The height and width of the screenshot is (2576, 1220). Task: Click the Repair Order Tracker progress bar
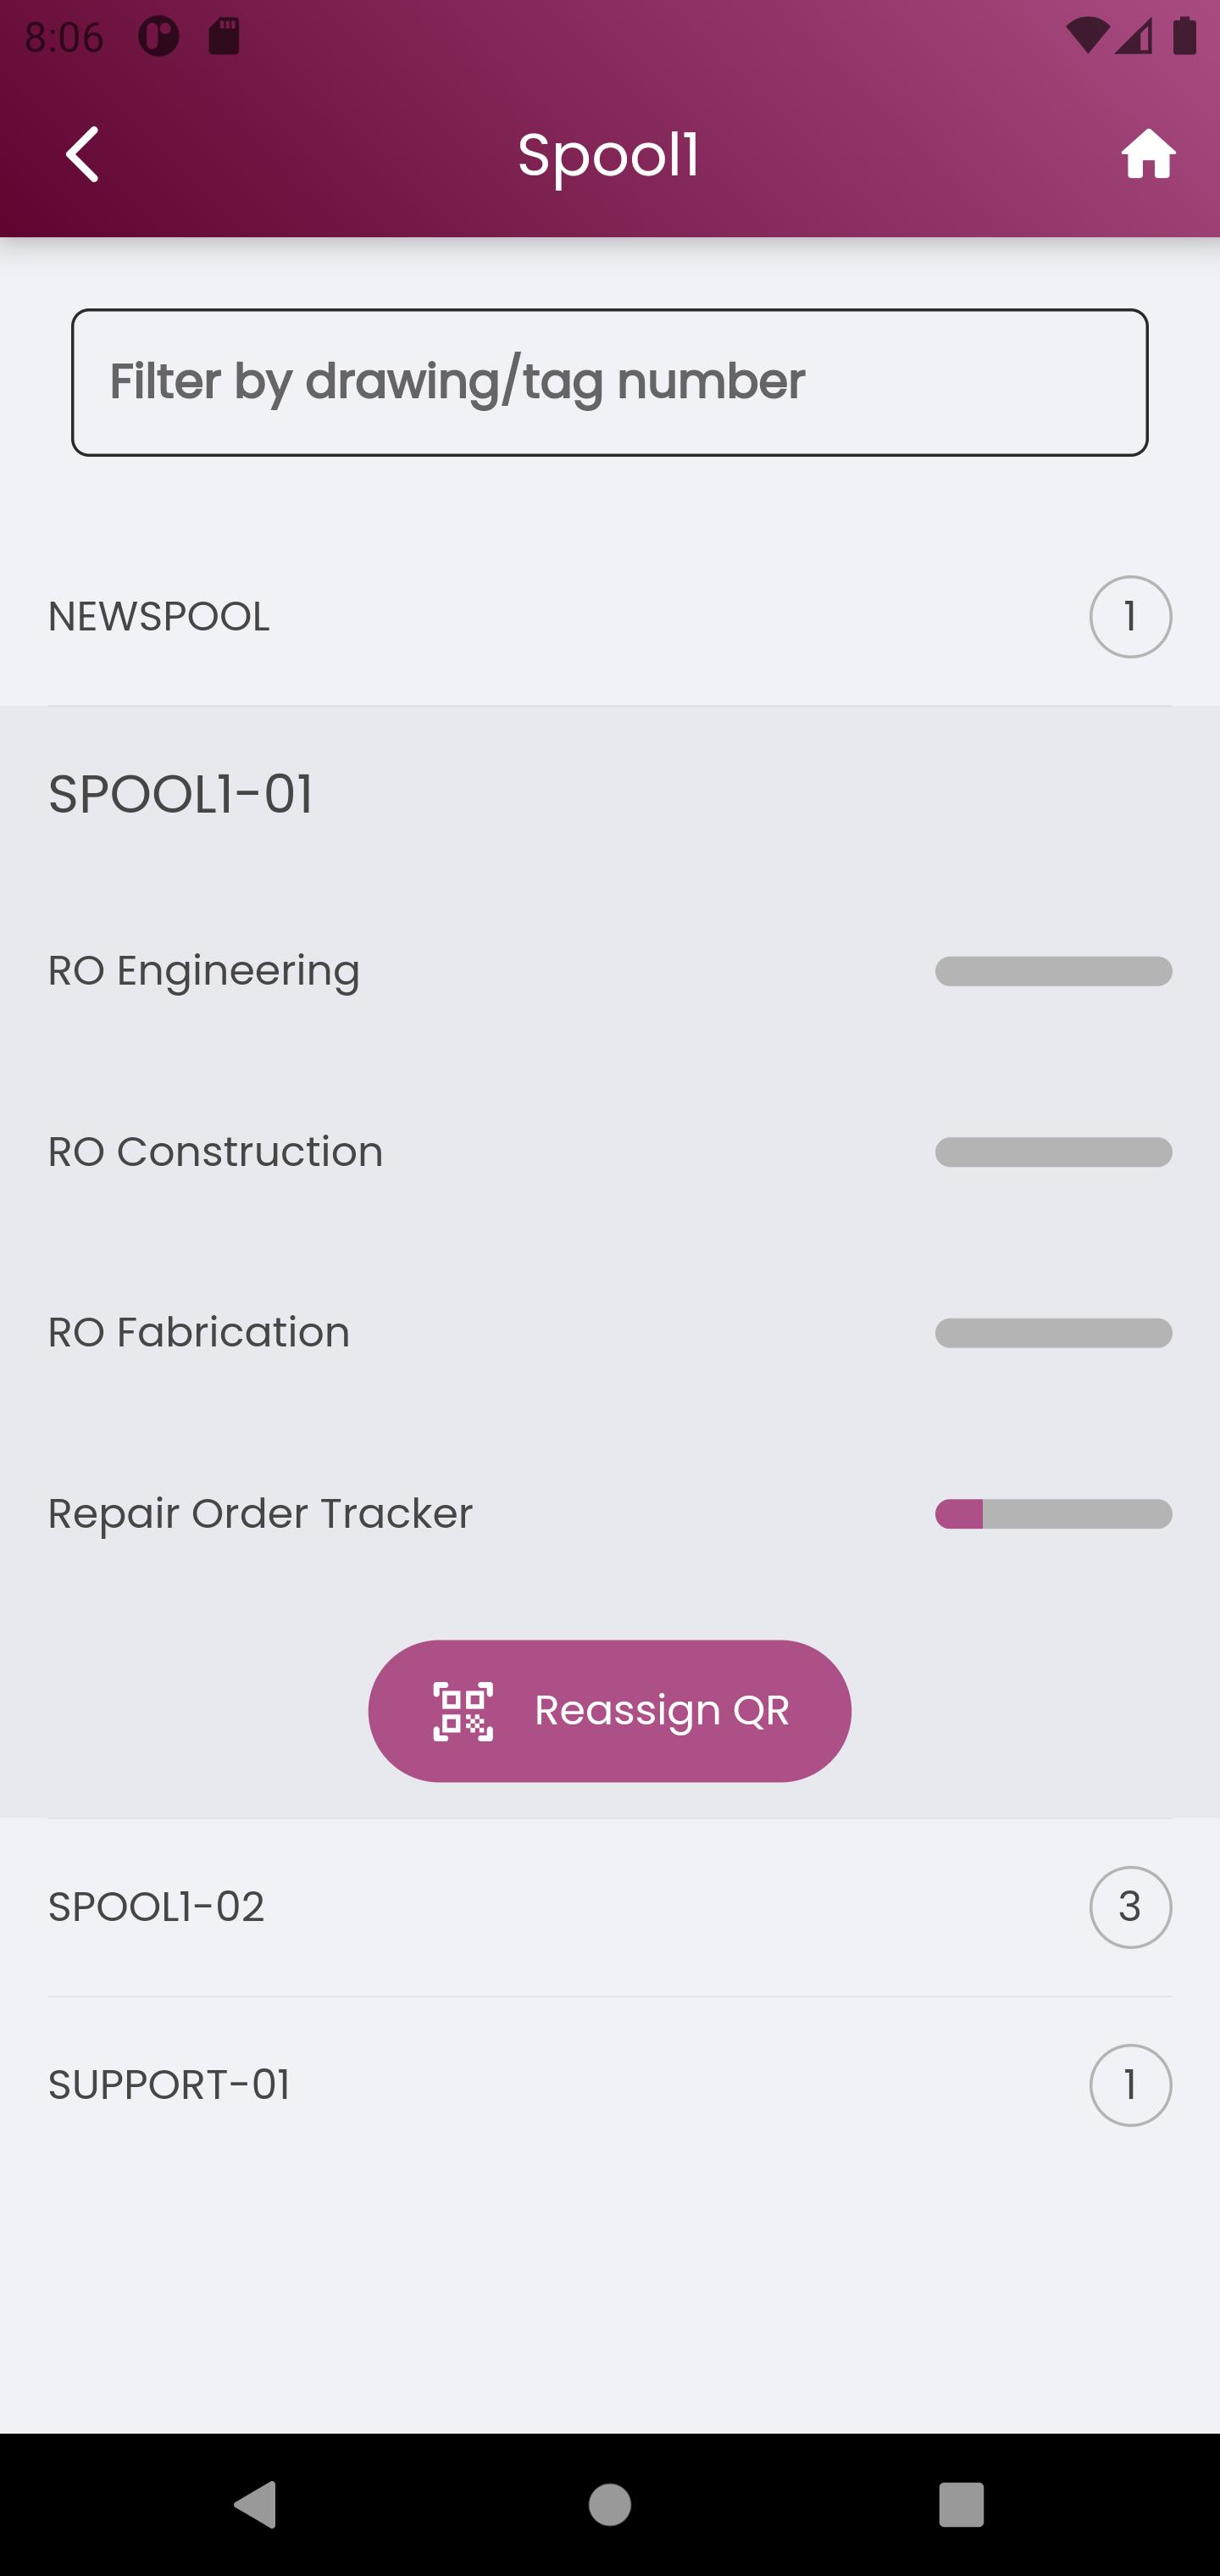click(1053, 1514)
